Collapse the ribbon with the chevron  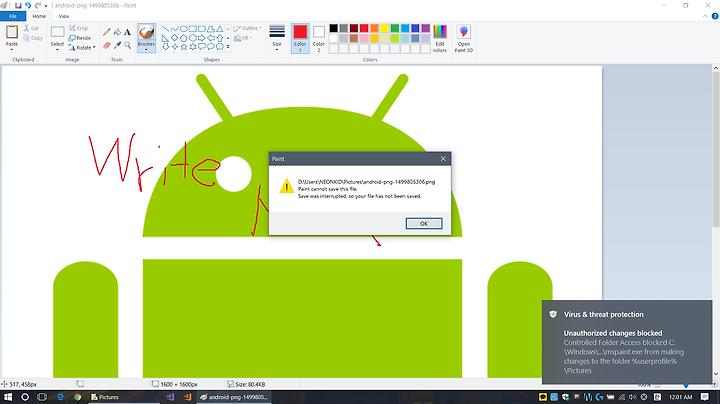pos(705,16)
